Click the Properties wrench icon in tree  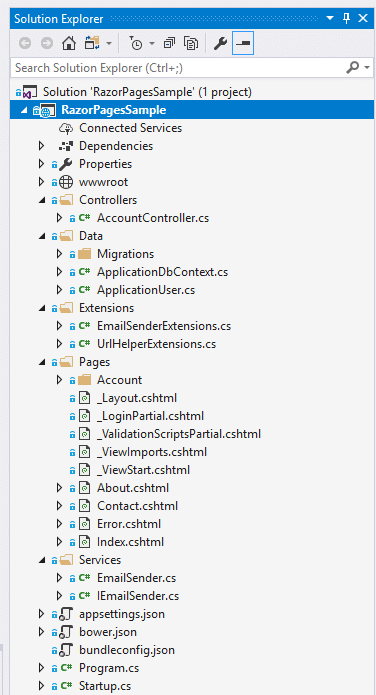click(66, 164)
